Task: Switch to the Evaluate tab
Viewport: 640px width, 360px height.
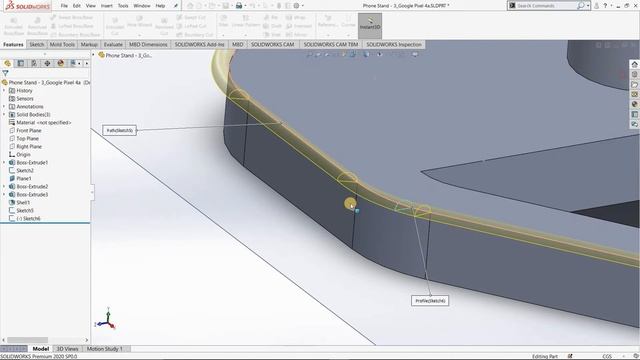Action: coord(113,44)
